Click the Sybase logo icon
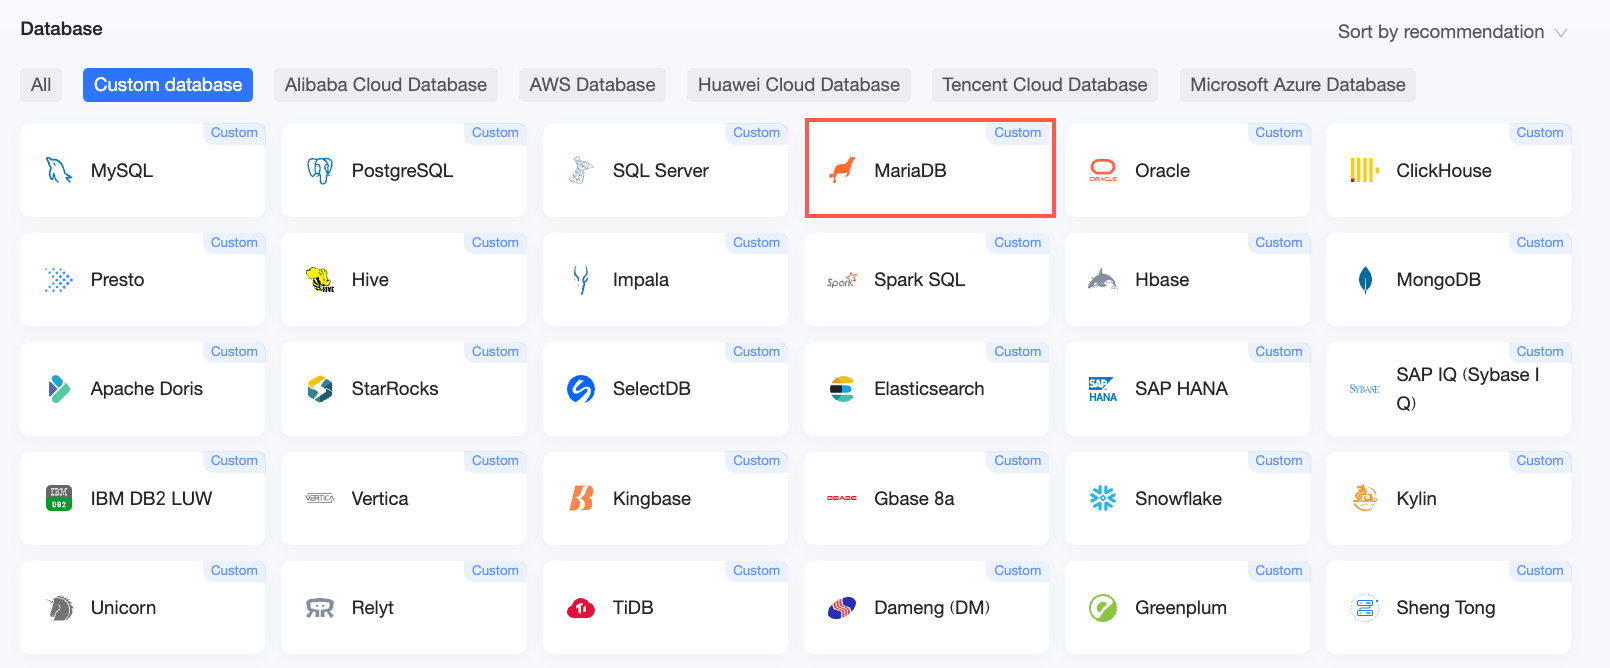 1365,389
